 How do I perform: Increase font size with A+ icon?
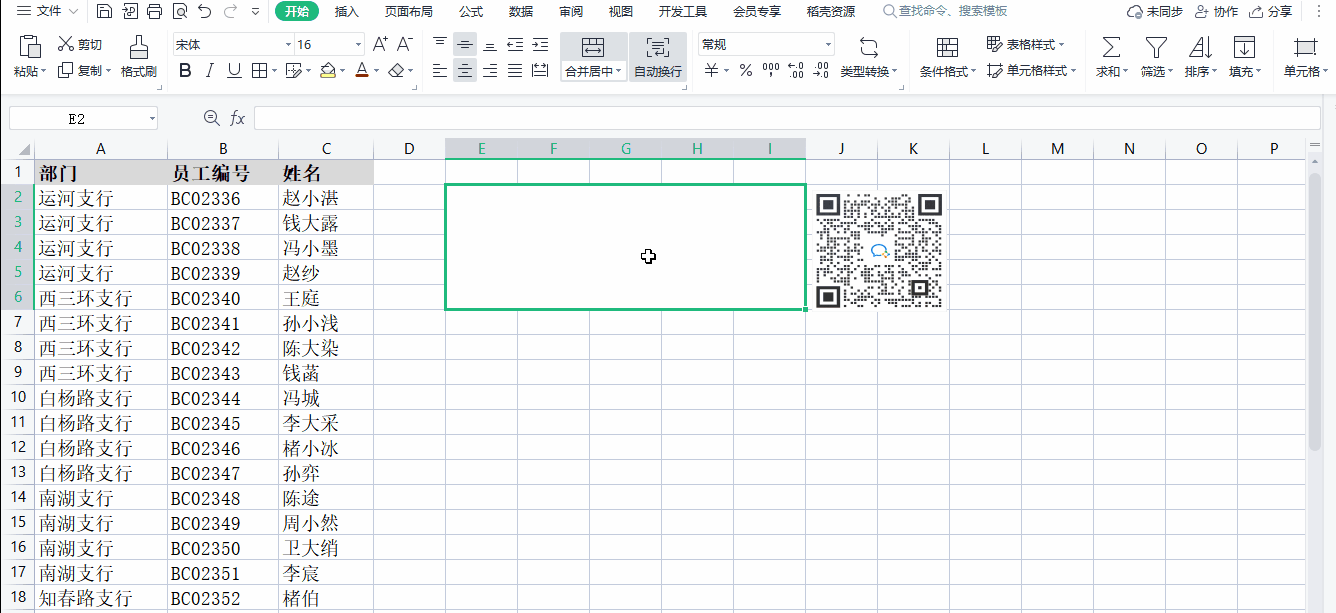tap(380, 44)
